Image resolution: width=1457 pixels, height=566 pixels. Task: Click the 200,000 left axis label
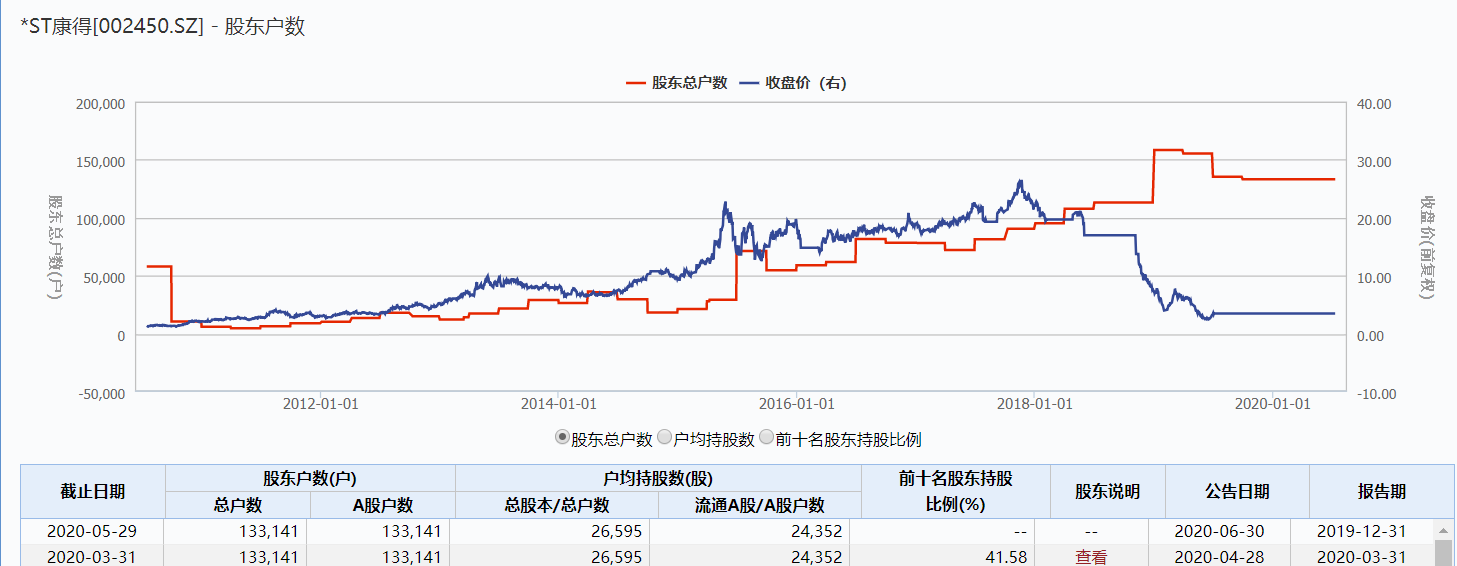coord(100,103)
